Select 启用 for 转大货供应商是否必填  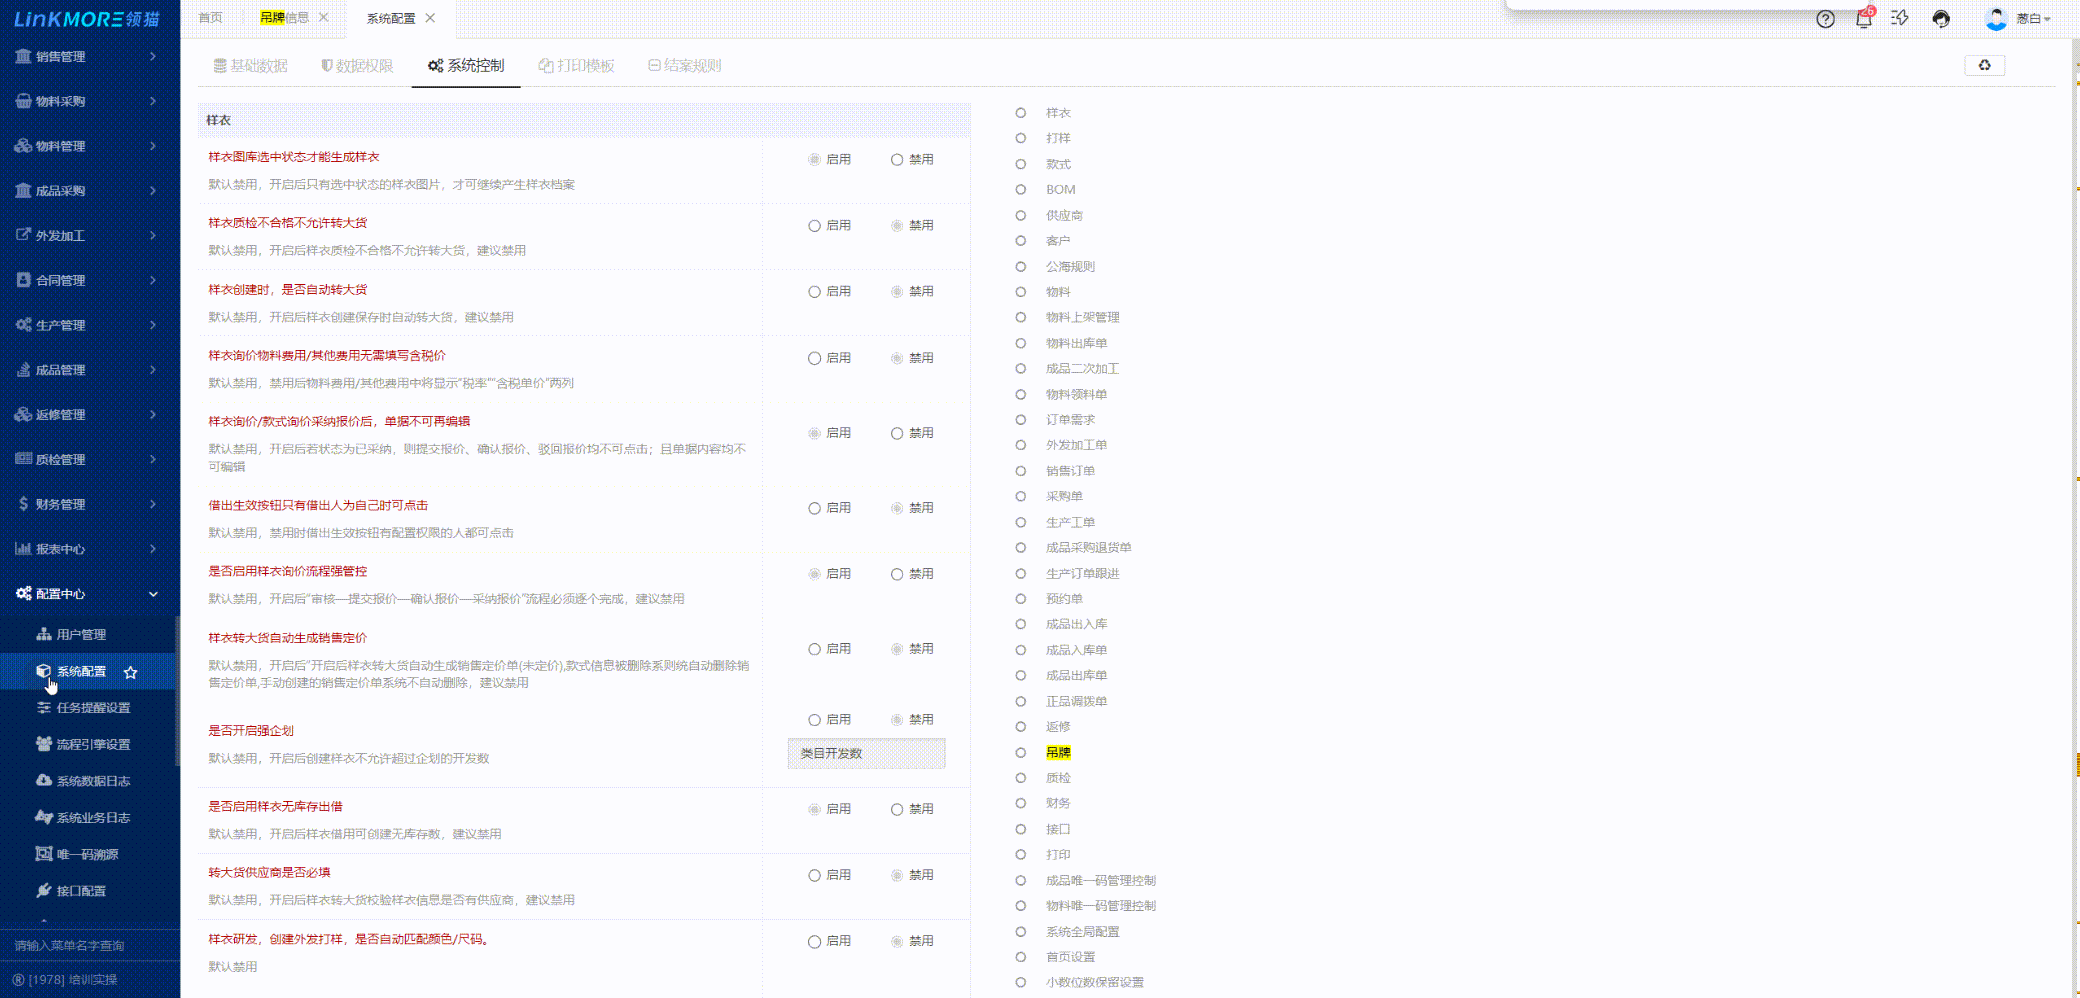click(814, 875)
